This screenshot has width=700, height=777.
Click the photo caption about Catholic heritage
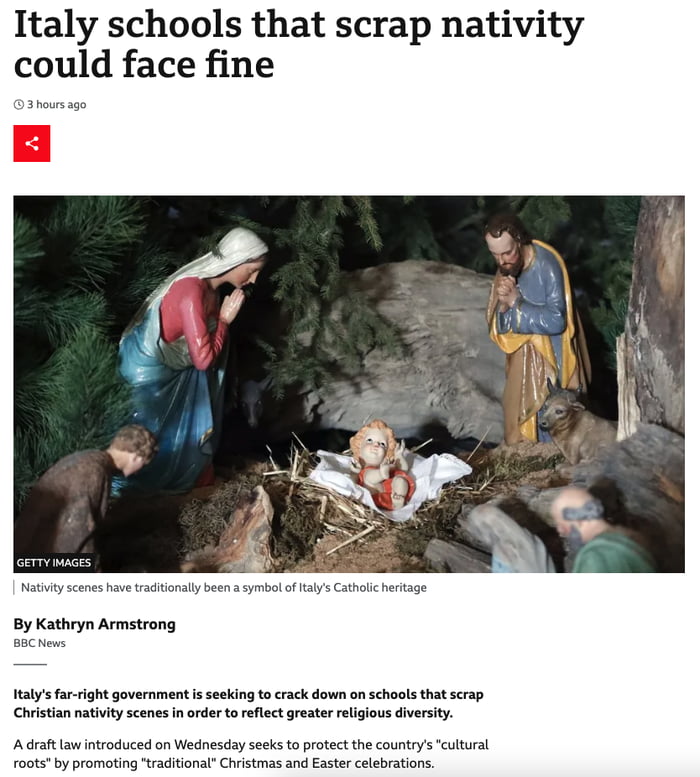223,588
